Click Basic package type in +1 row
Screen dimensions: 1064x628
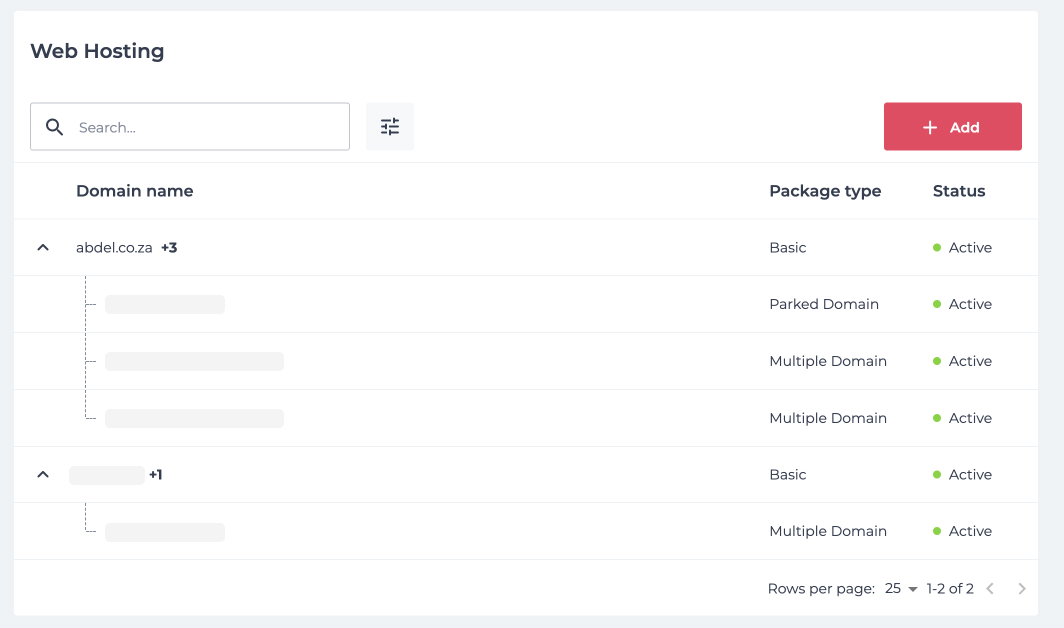click(788, 475)
